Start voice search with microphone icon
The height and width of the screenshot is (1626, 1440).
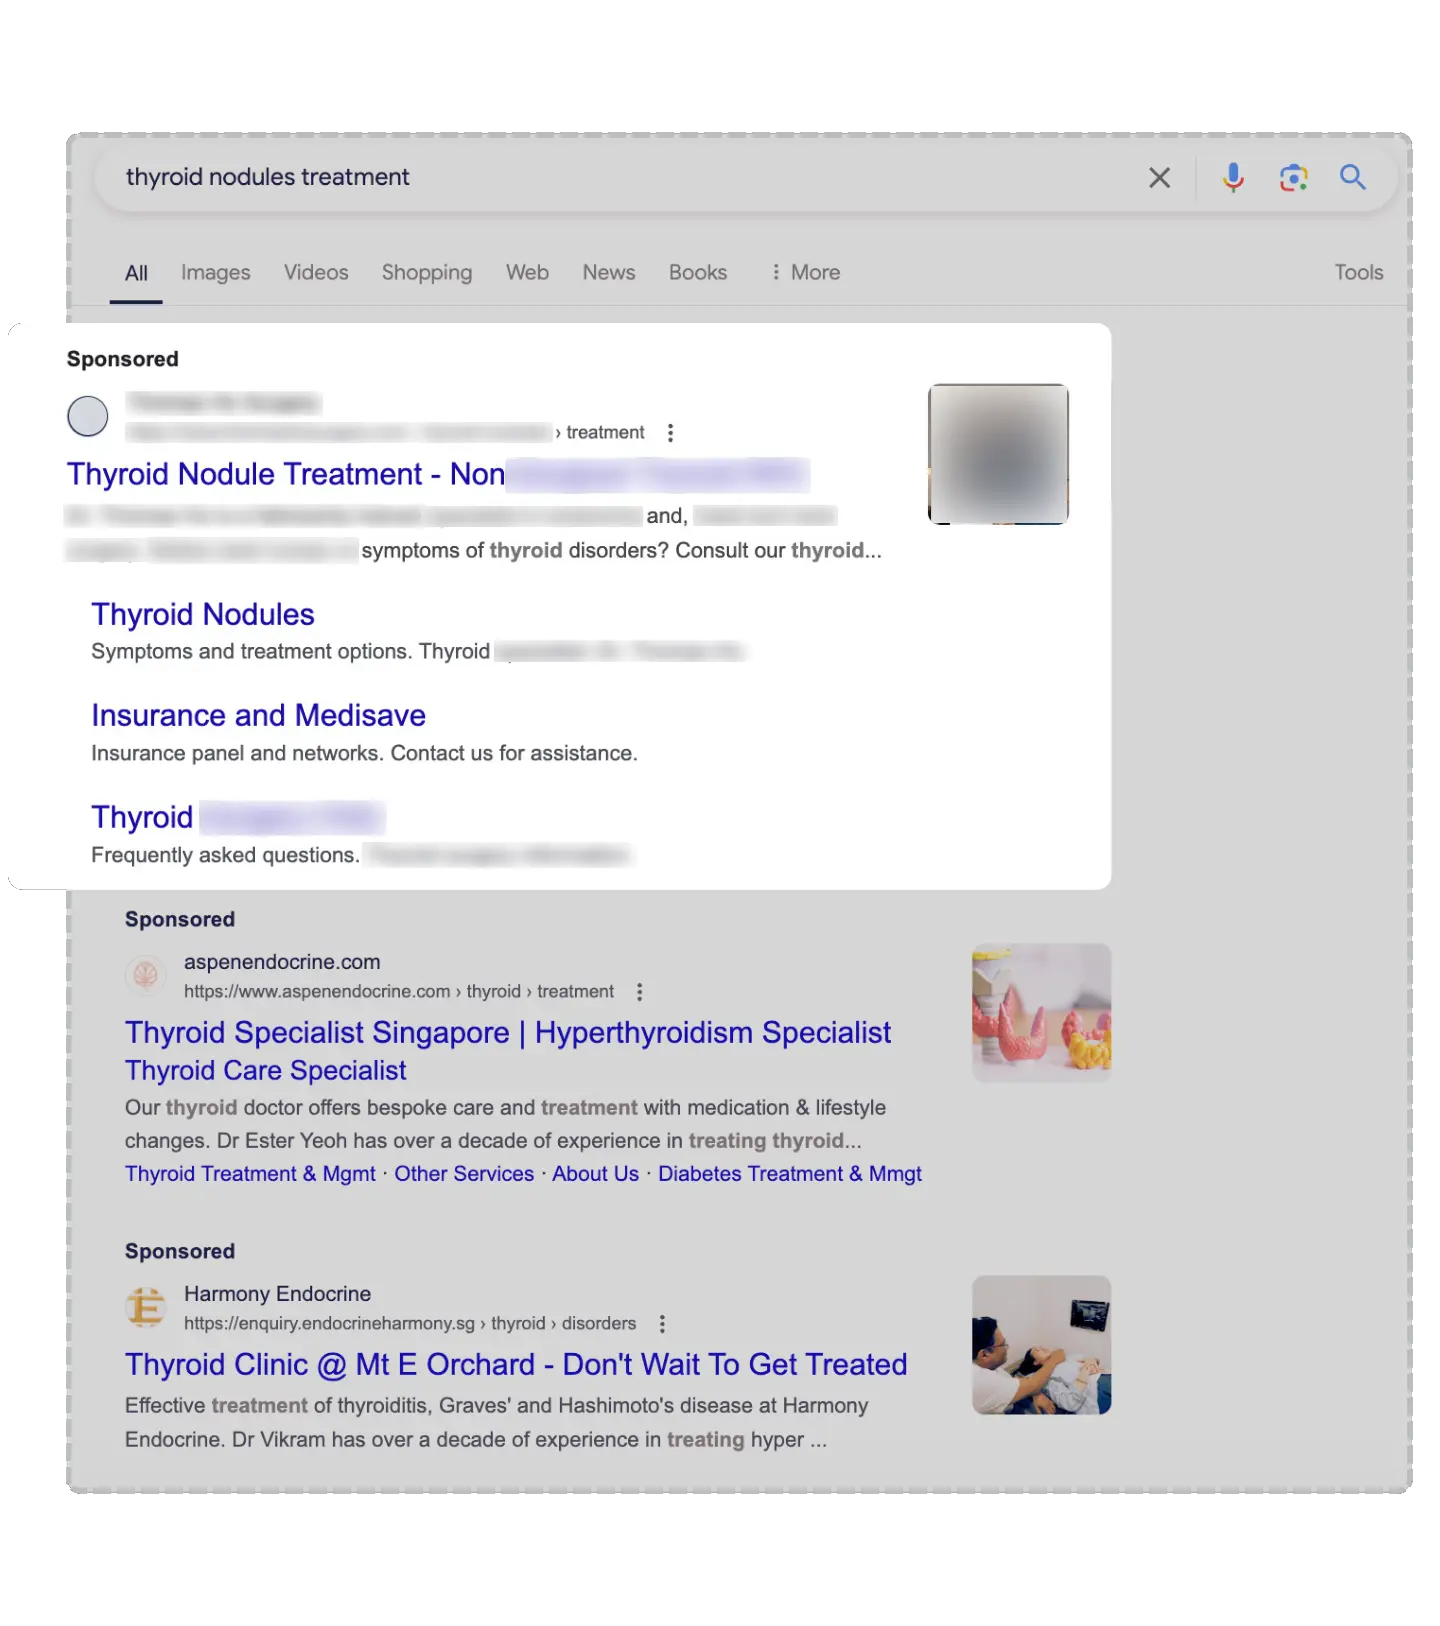[x=1233, y=178]
